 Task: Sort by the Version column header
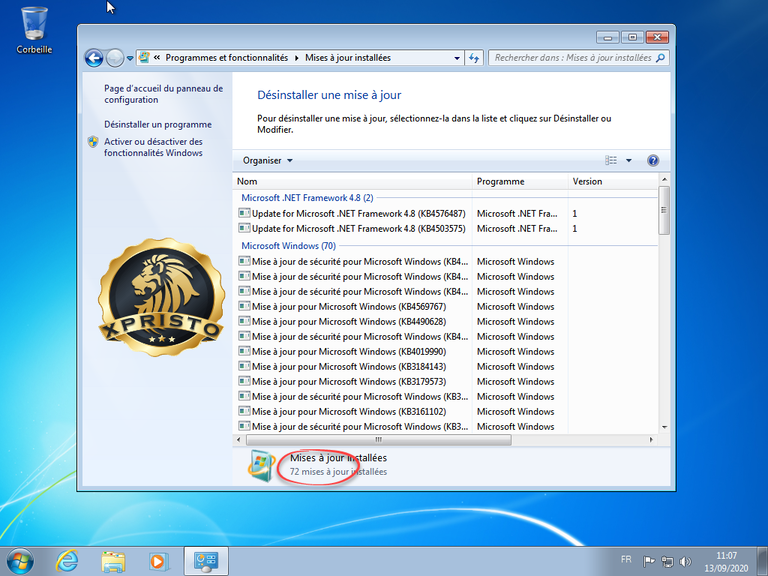click(x=613, y=181)
